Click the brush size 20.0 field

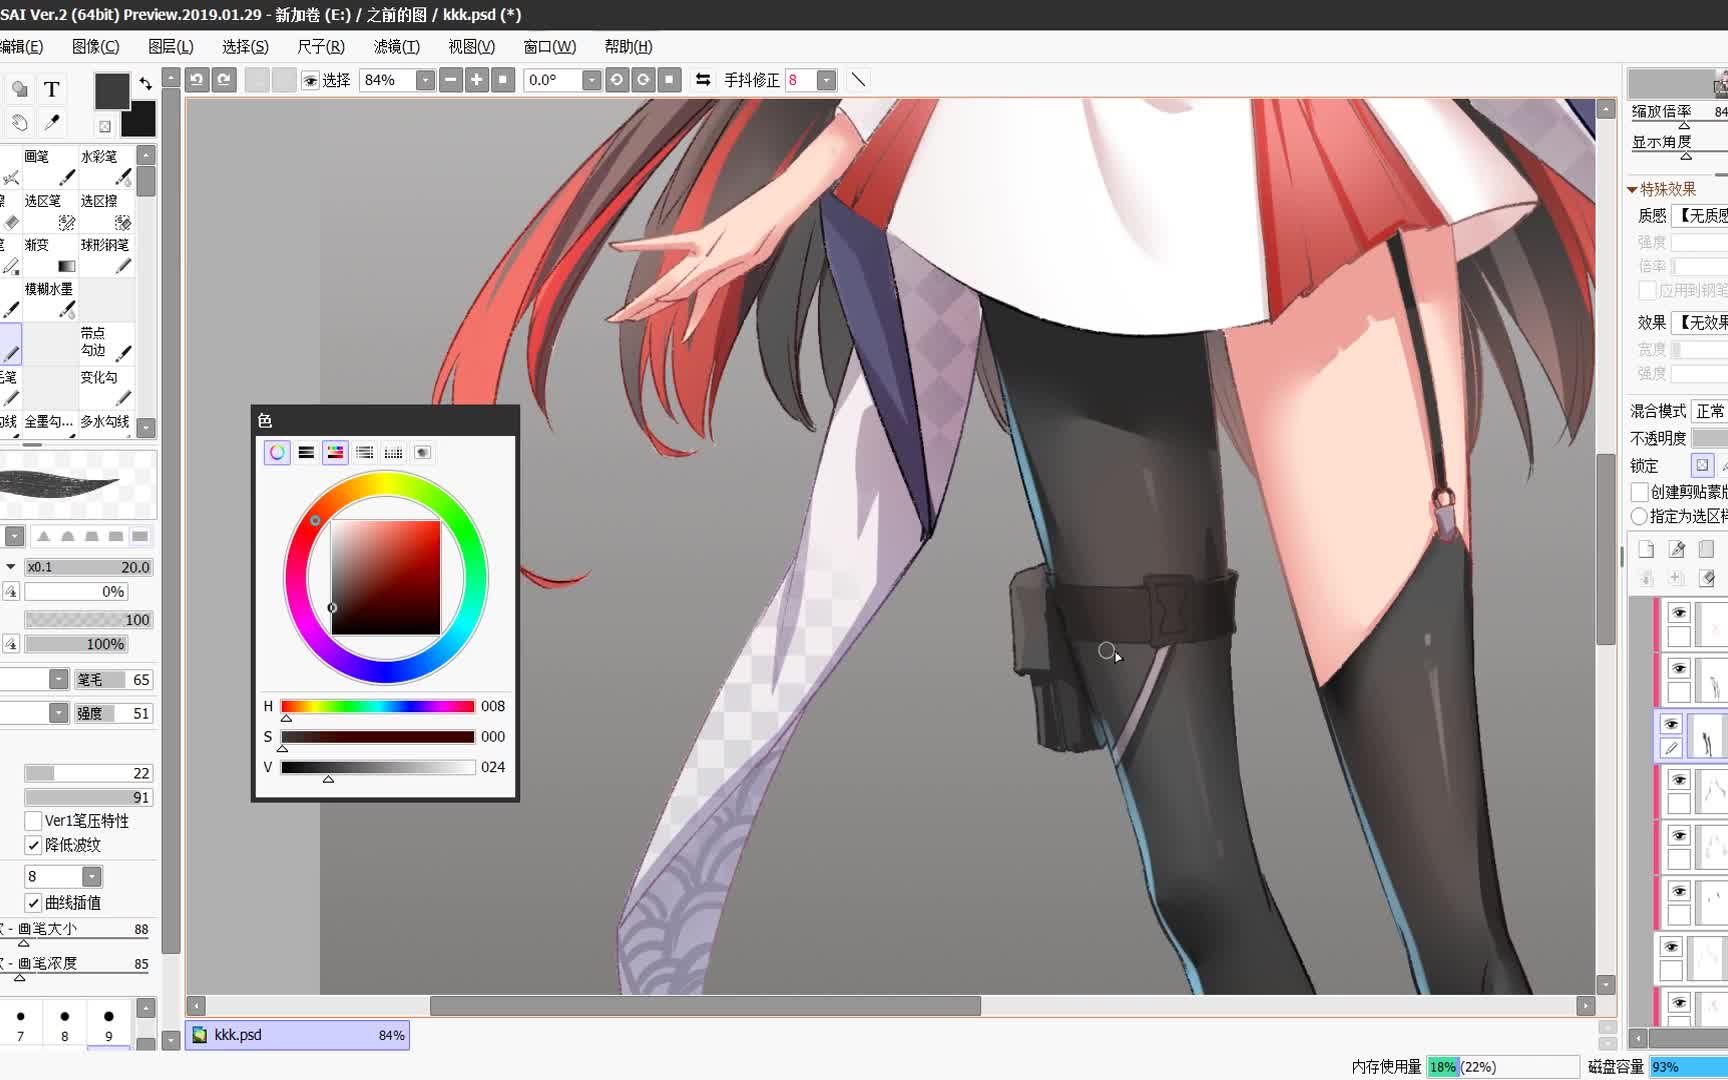88,567
